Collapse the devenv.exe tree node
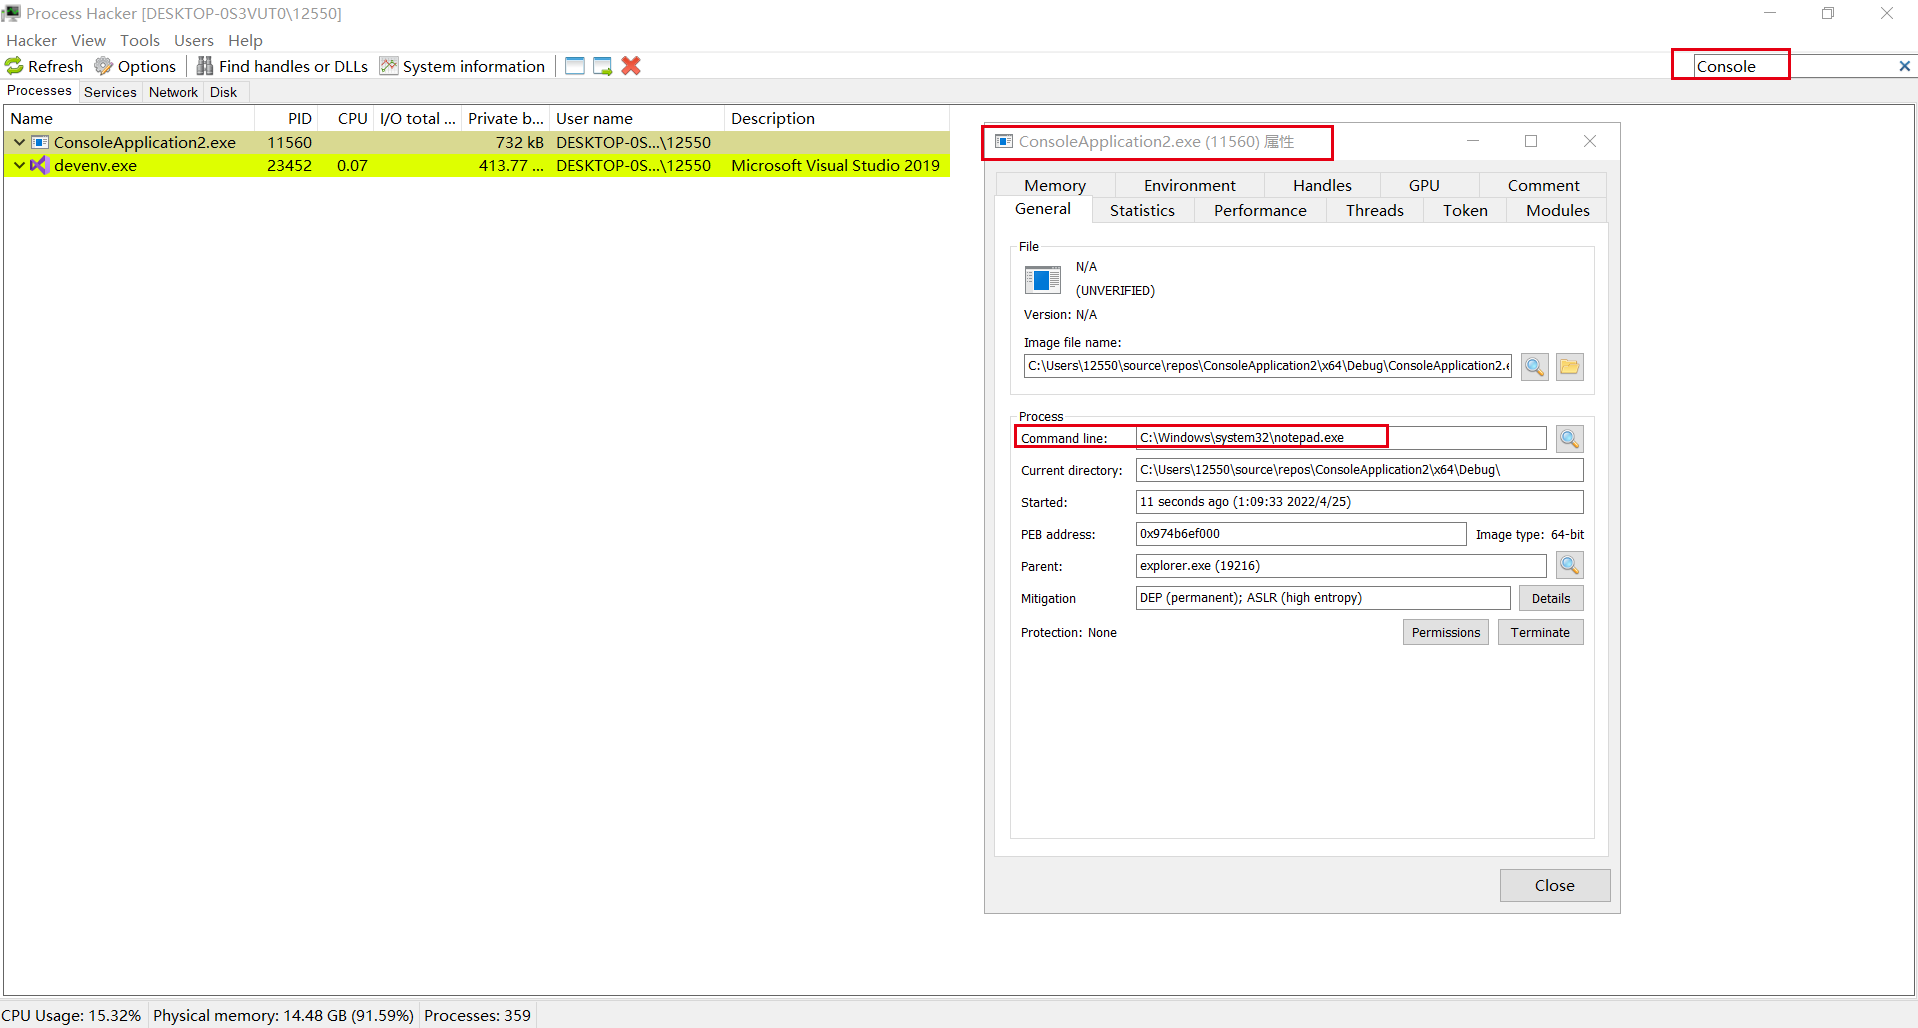 tap(19, 165)
